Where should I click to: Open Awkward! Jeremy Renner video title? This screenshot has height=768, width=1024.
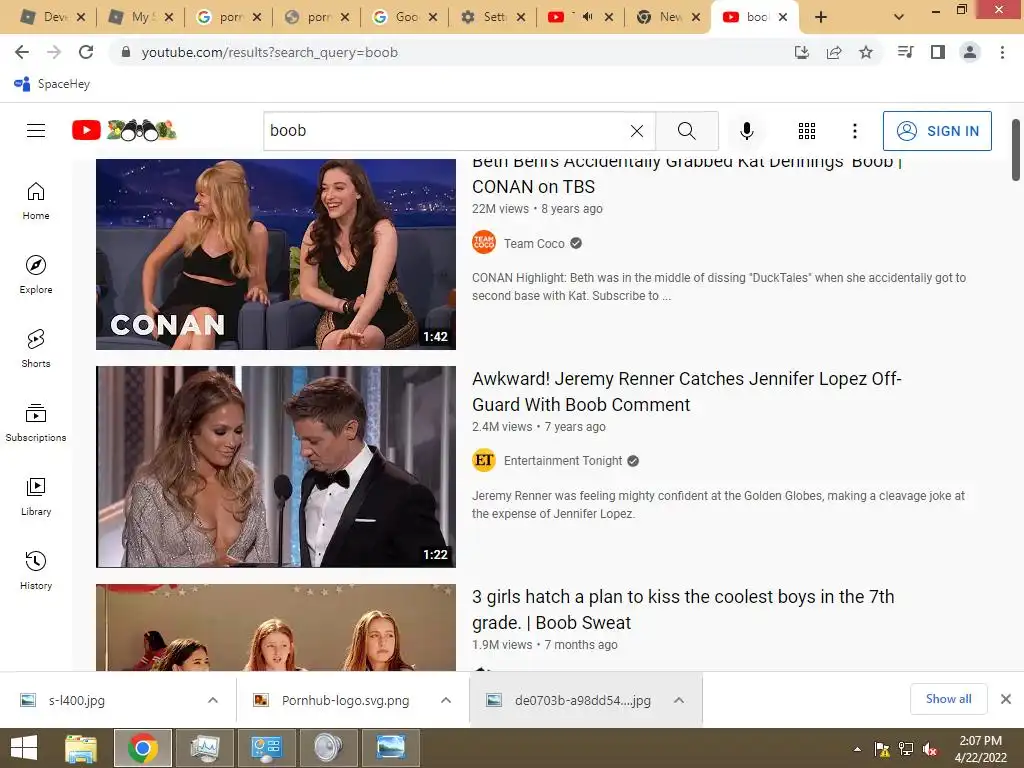[686, 392]
